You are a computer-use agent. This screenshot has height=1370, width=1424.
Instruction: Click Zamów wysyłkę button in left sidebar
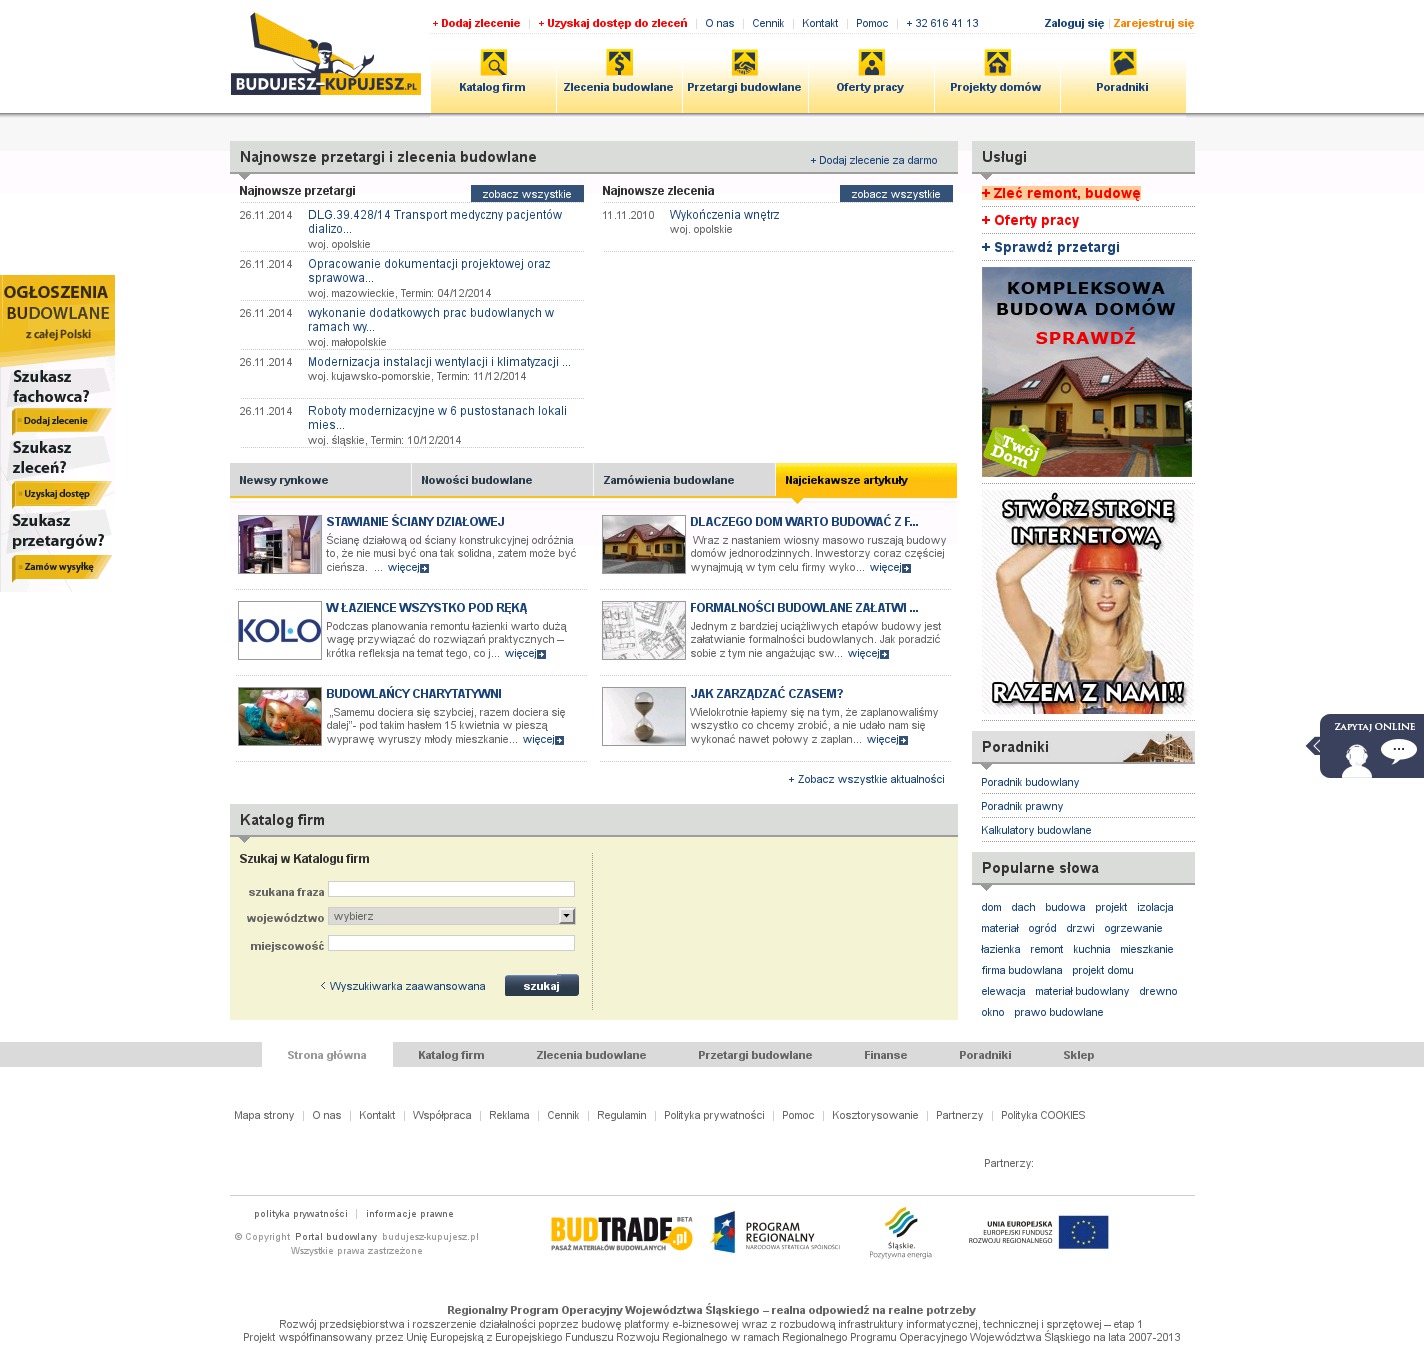point(61,567)
